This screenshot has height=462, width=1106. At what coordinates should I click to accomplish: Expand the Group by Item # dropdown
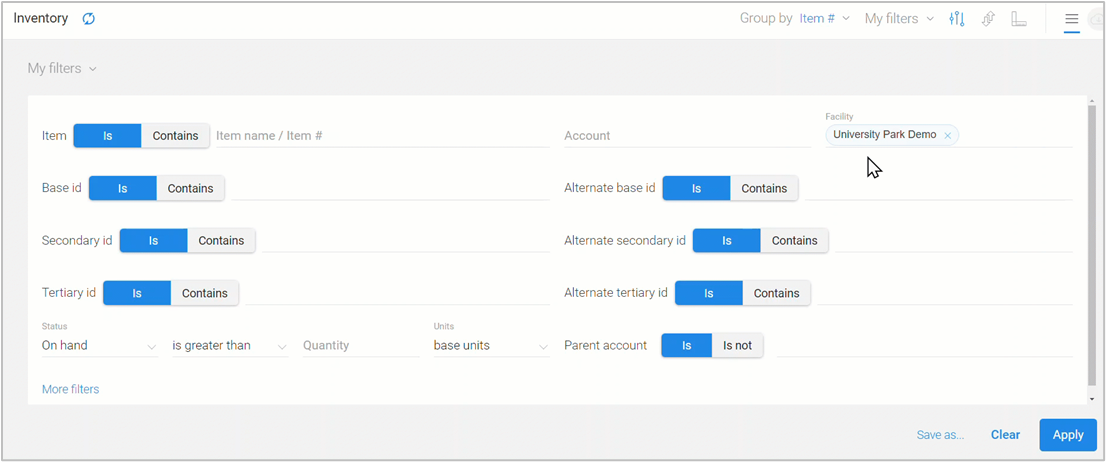(x=825, y=19)
